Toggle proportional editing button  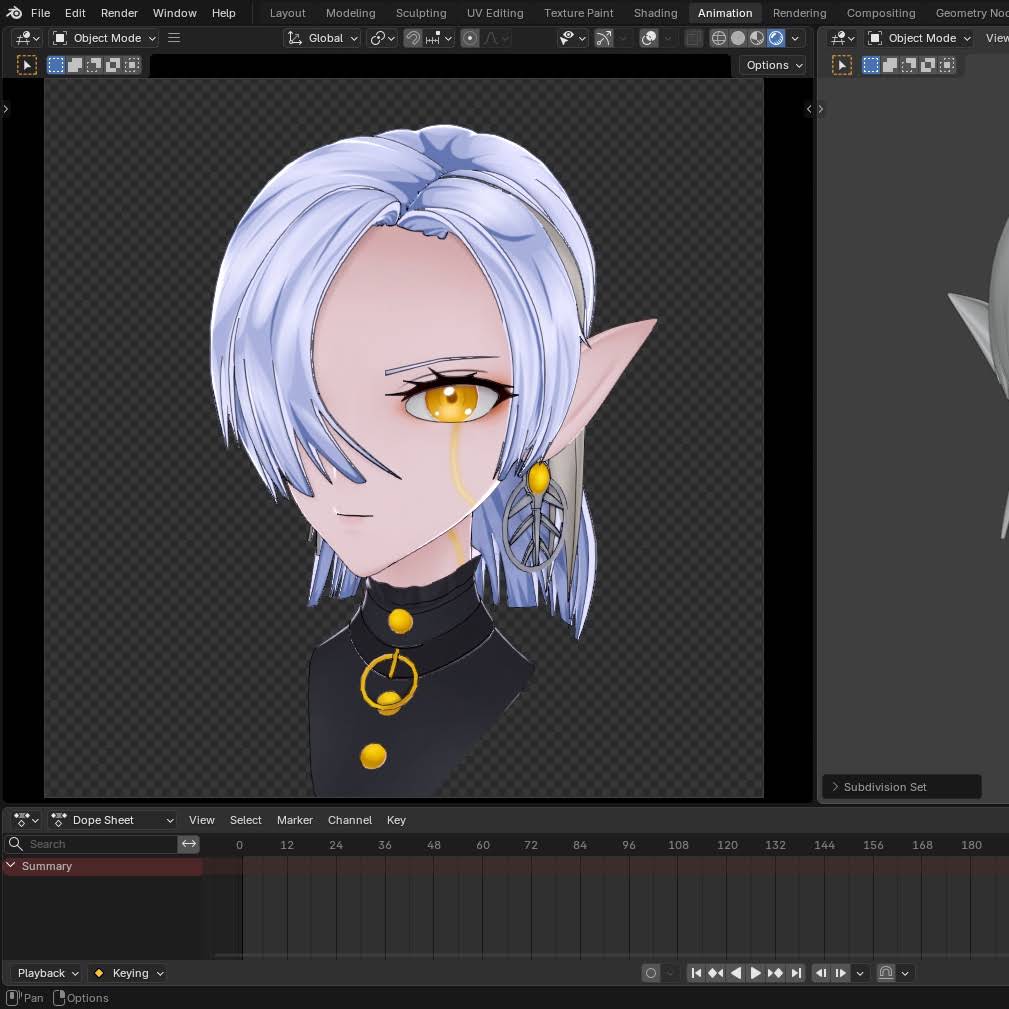pos(470,39)
